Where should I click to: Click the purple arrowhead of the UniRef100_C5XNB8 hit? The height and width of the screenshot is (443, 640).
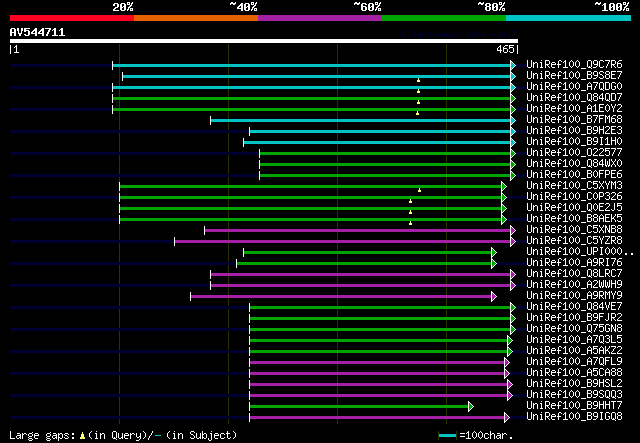pos(513,231)
